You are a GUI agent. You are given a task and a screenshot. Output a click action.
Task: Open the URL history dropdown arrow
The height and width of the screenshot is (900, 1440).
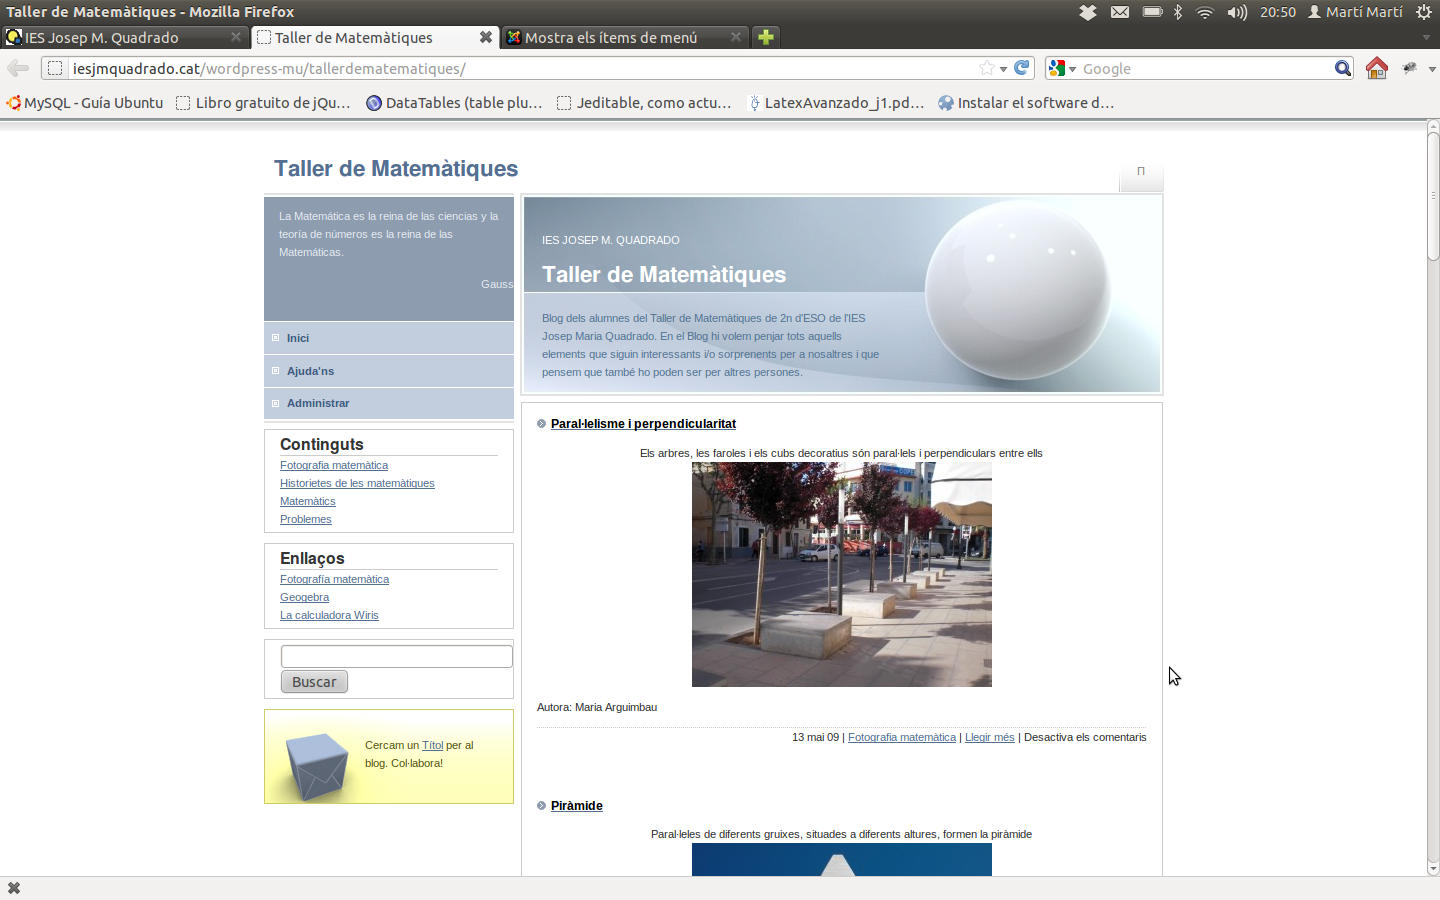point(1003,69)
